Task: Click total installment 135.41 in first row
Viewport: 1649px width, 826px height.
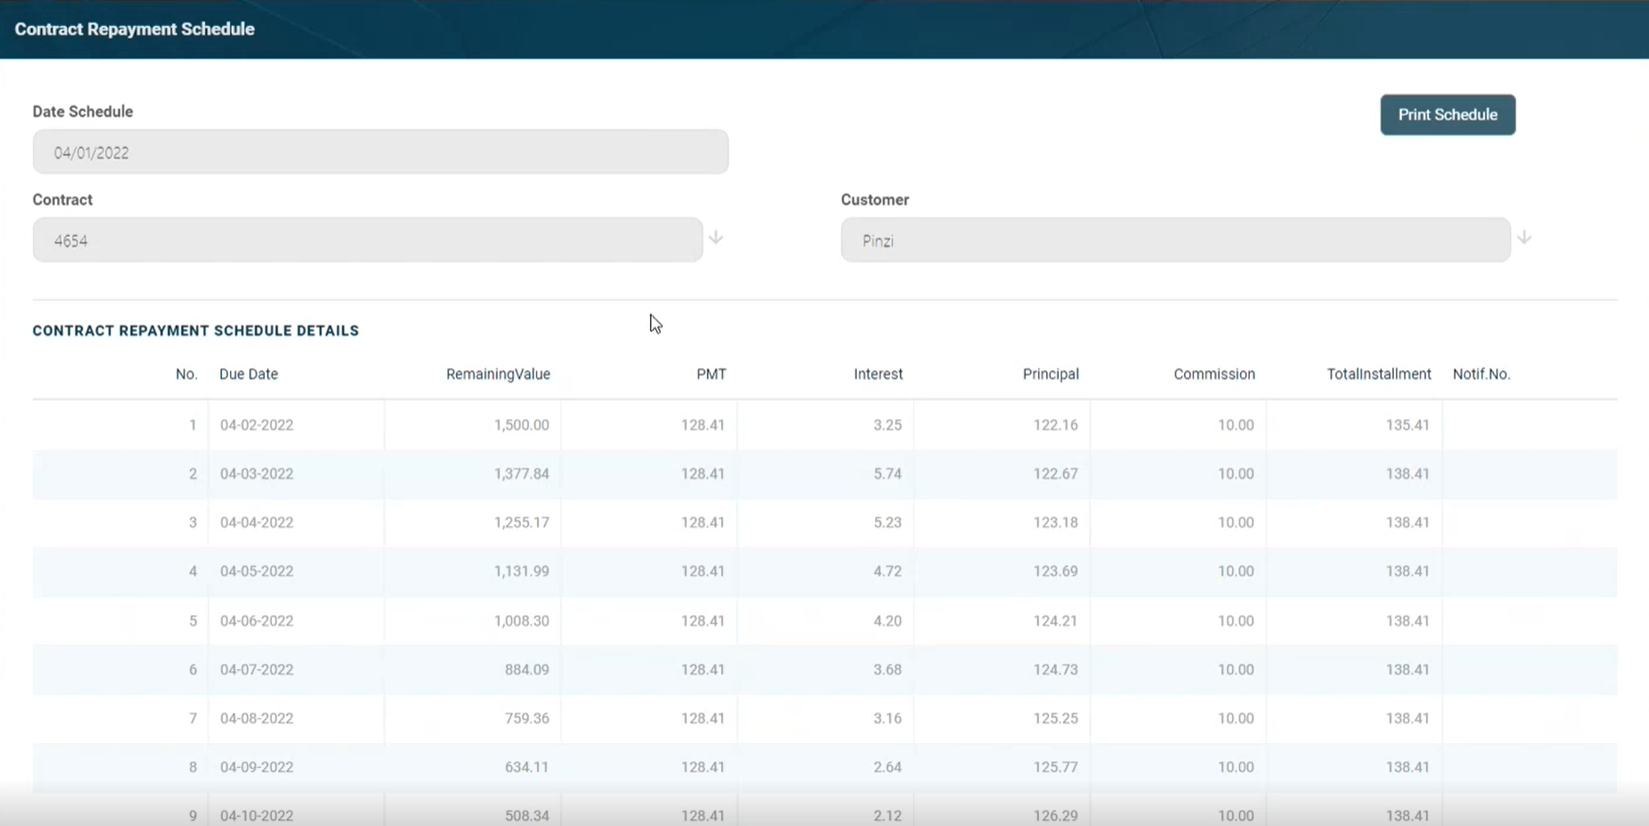Action: tap(1407, 425)
